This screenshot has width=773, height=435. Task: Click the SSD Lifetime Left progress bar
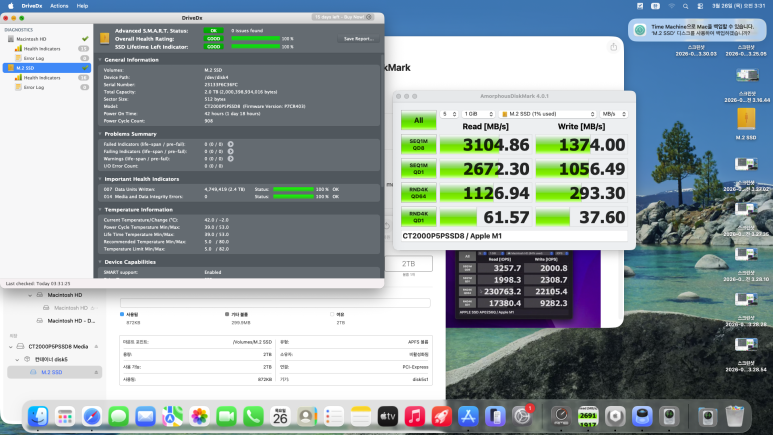tap(255, 47)
